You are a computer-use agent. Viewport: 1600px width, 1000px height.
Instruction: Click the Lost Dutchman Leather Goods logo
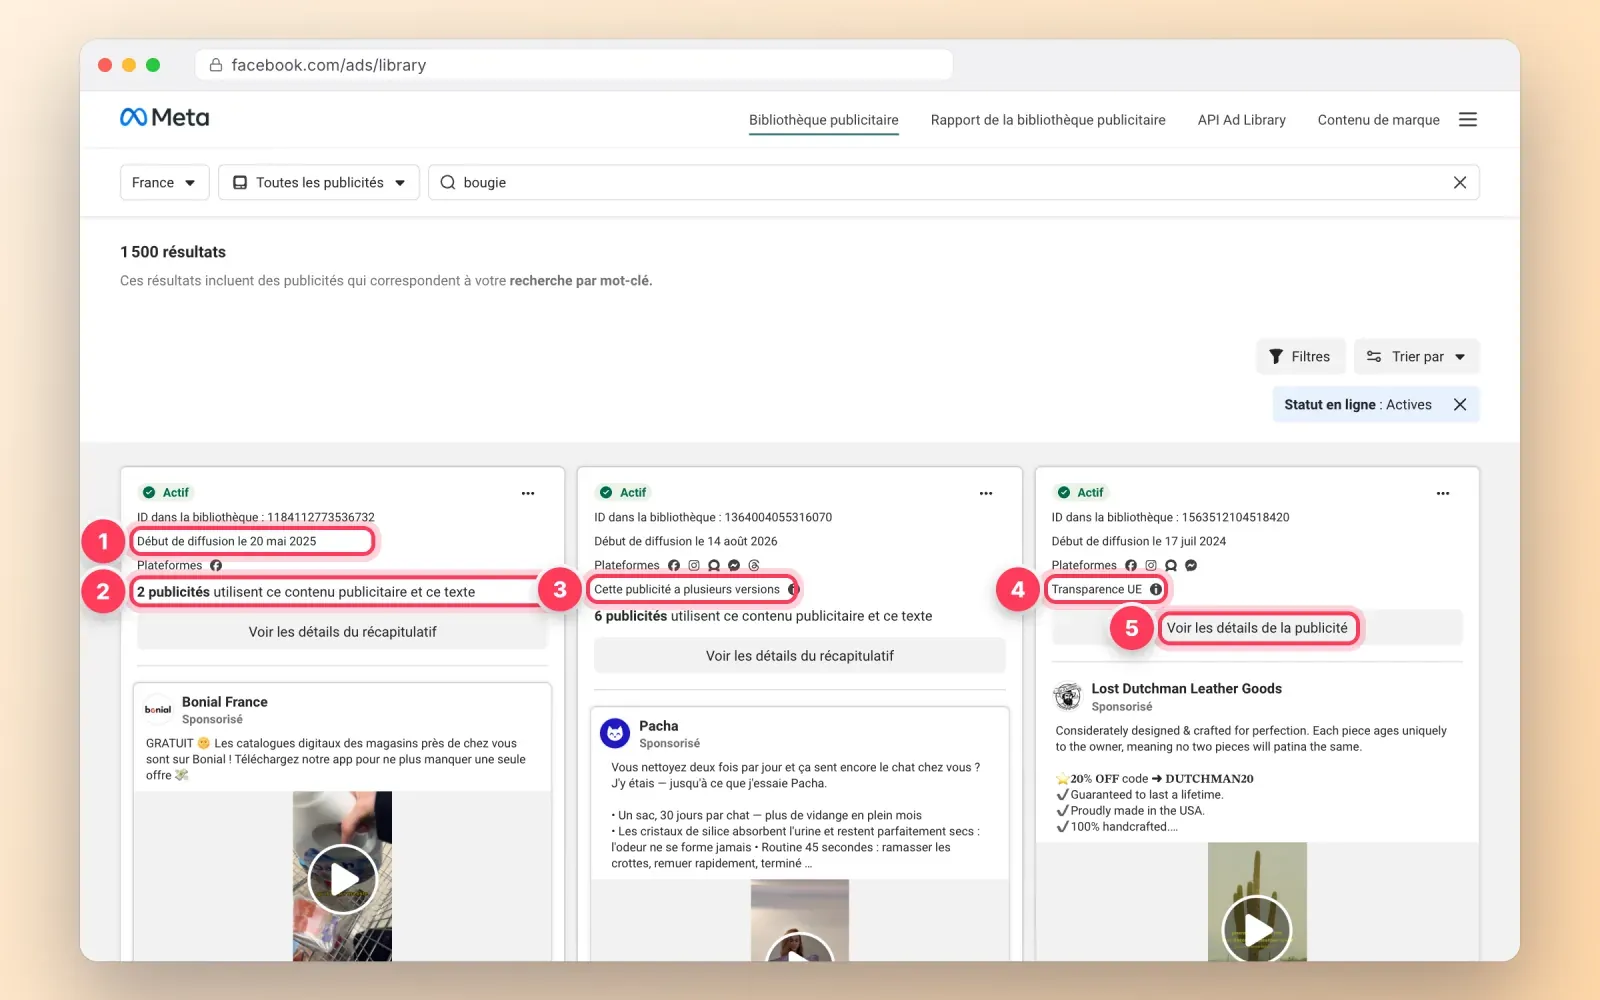click(x=1068, y=696)
